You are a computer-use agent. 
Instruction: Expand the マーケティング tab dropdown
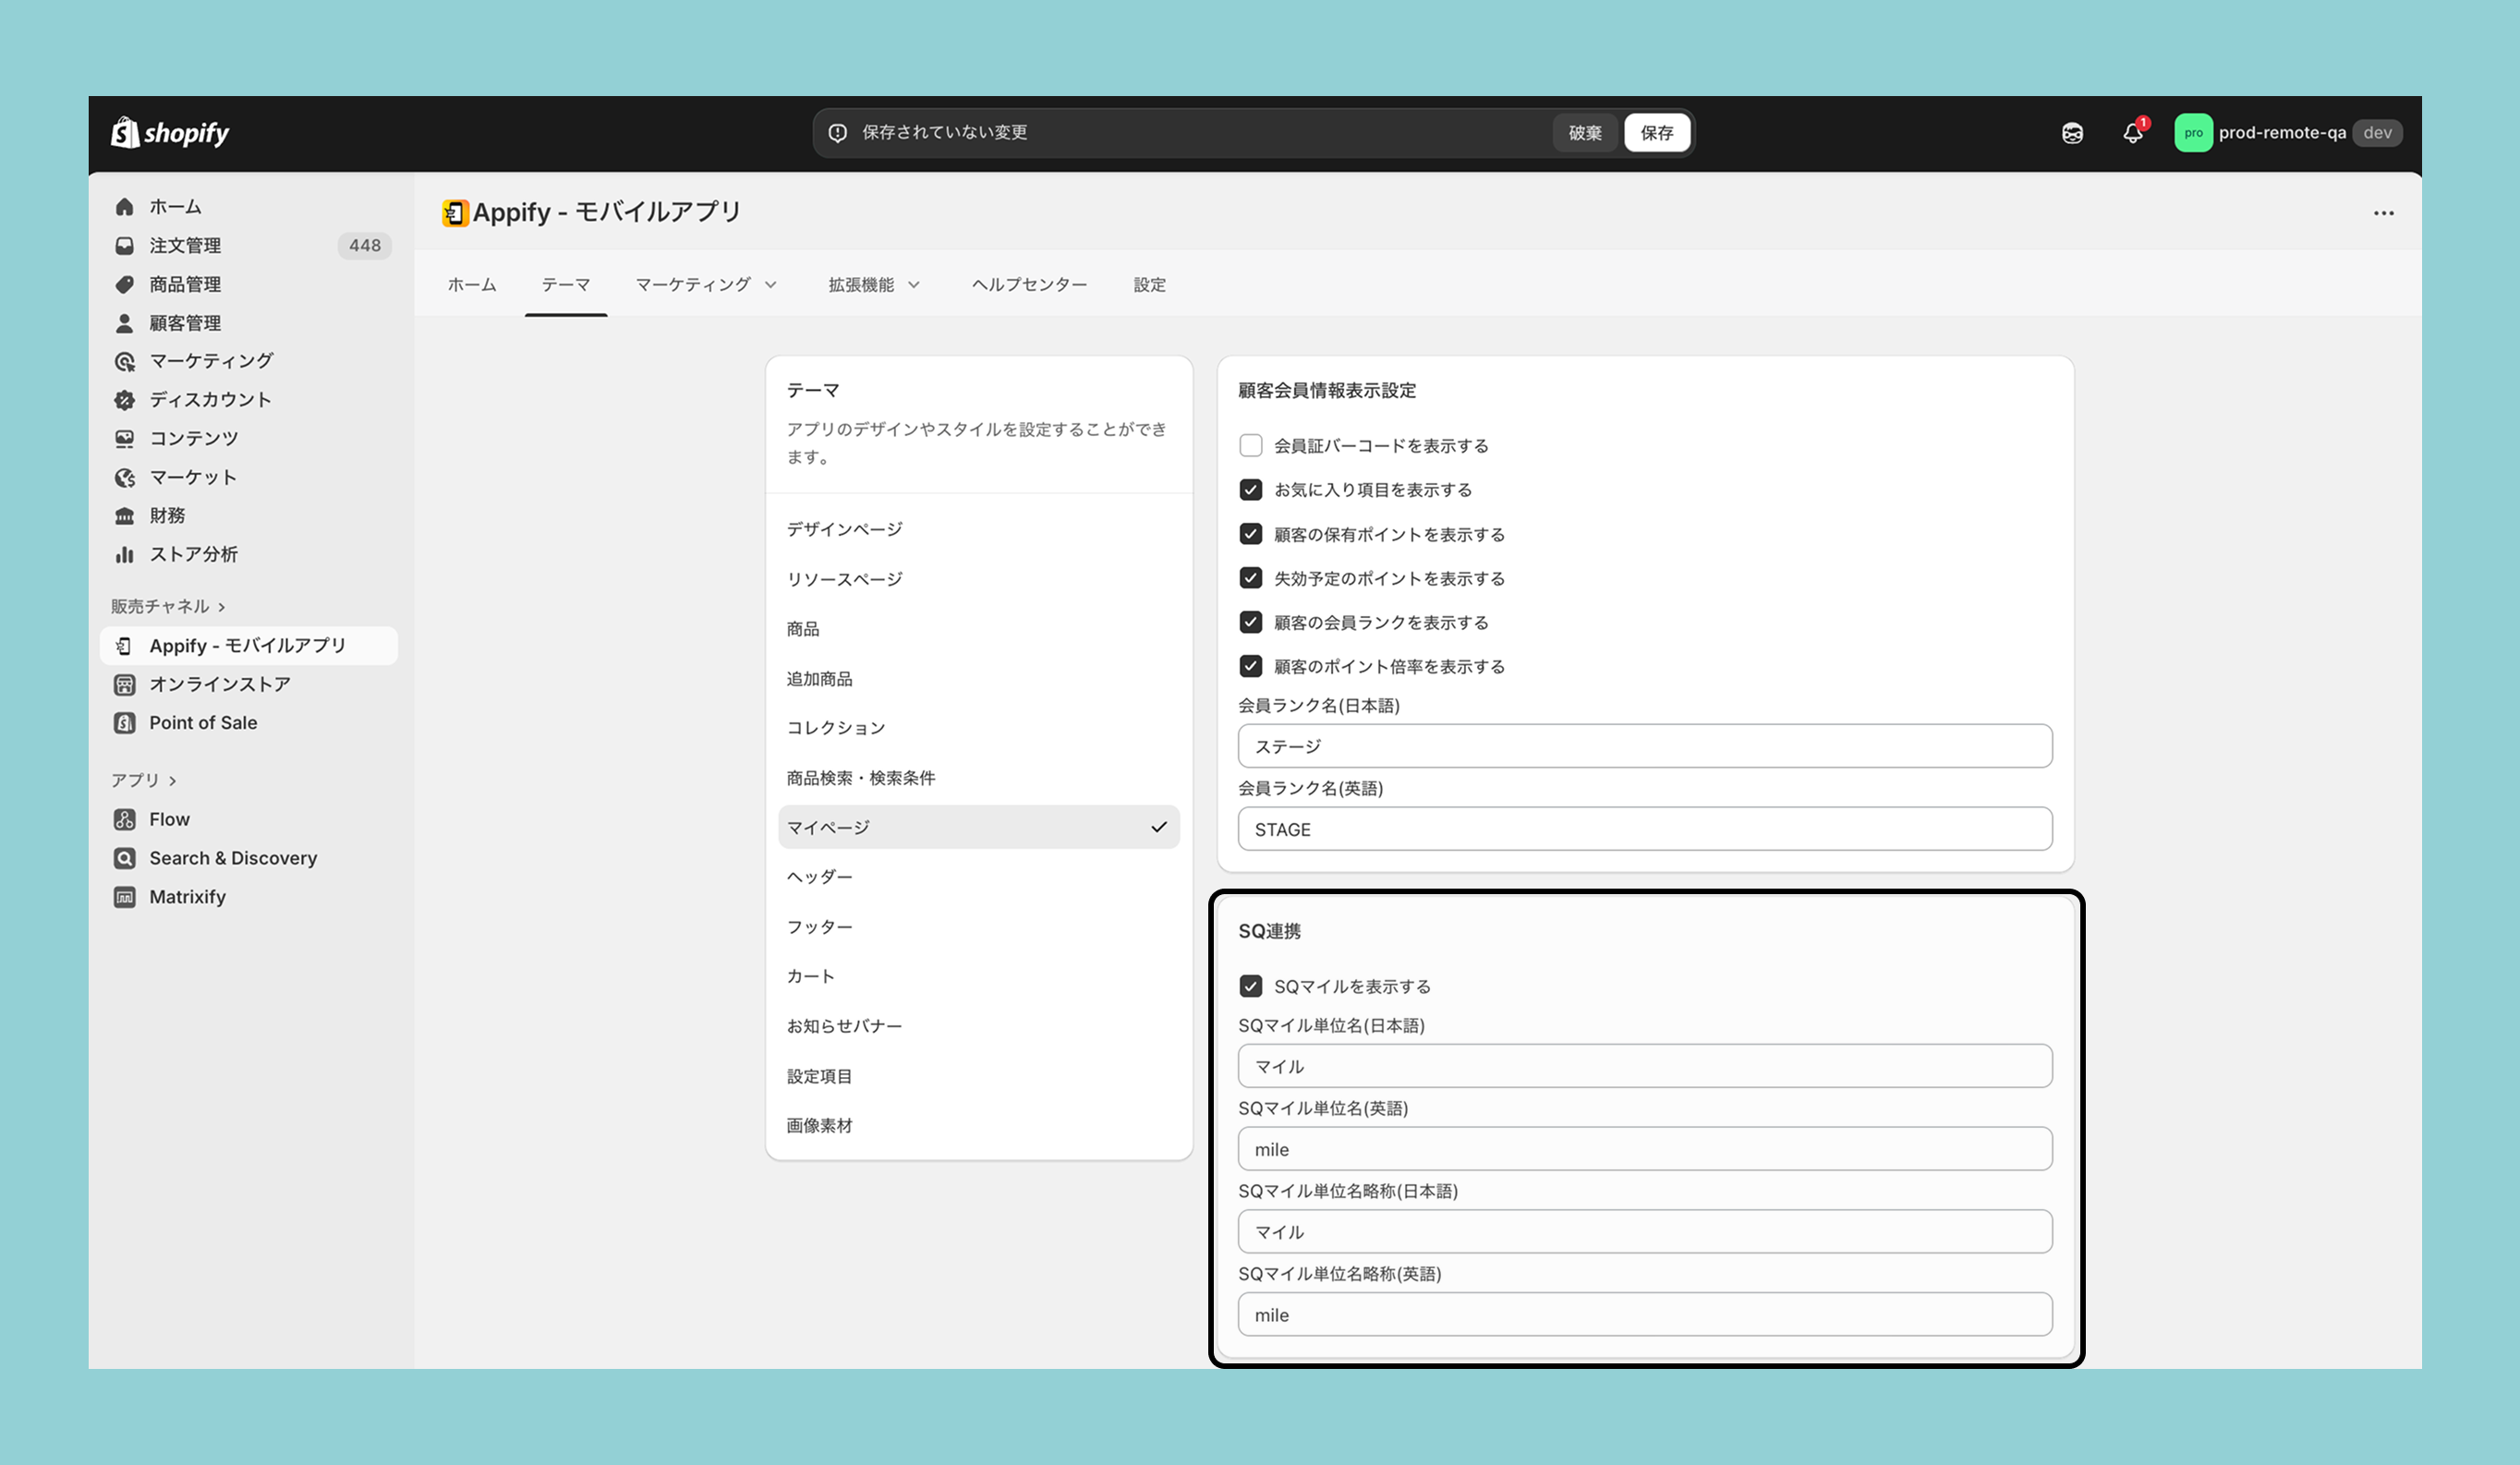pyautogui.click(x=706, y=285)
